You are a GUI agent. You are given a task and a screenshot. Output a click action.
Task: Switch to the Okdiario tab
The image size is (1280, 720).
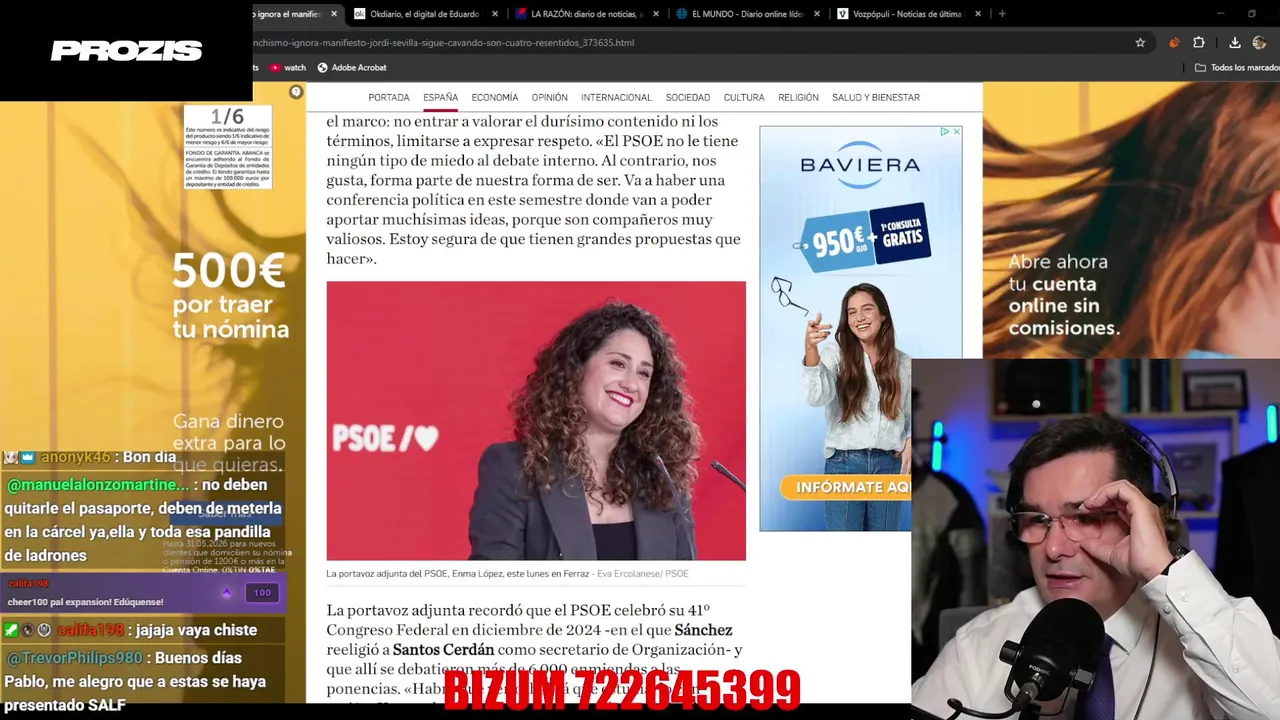click(x=426, y=14)
